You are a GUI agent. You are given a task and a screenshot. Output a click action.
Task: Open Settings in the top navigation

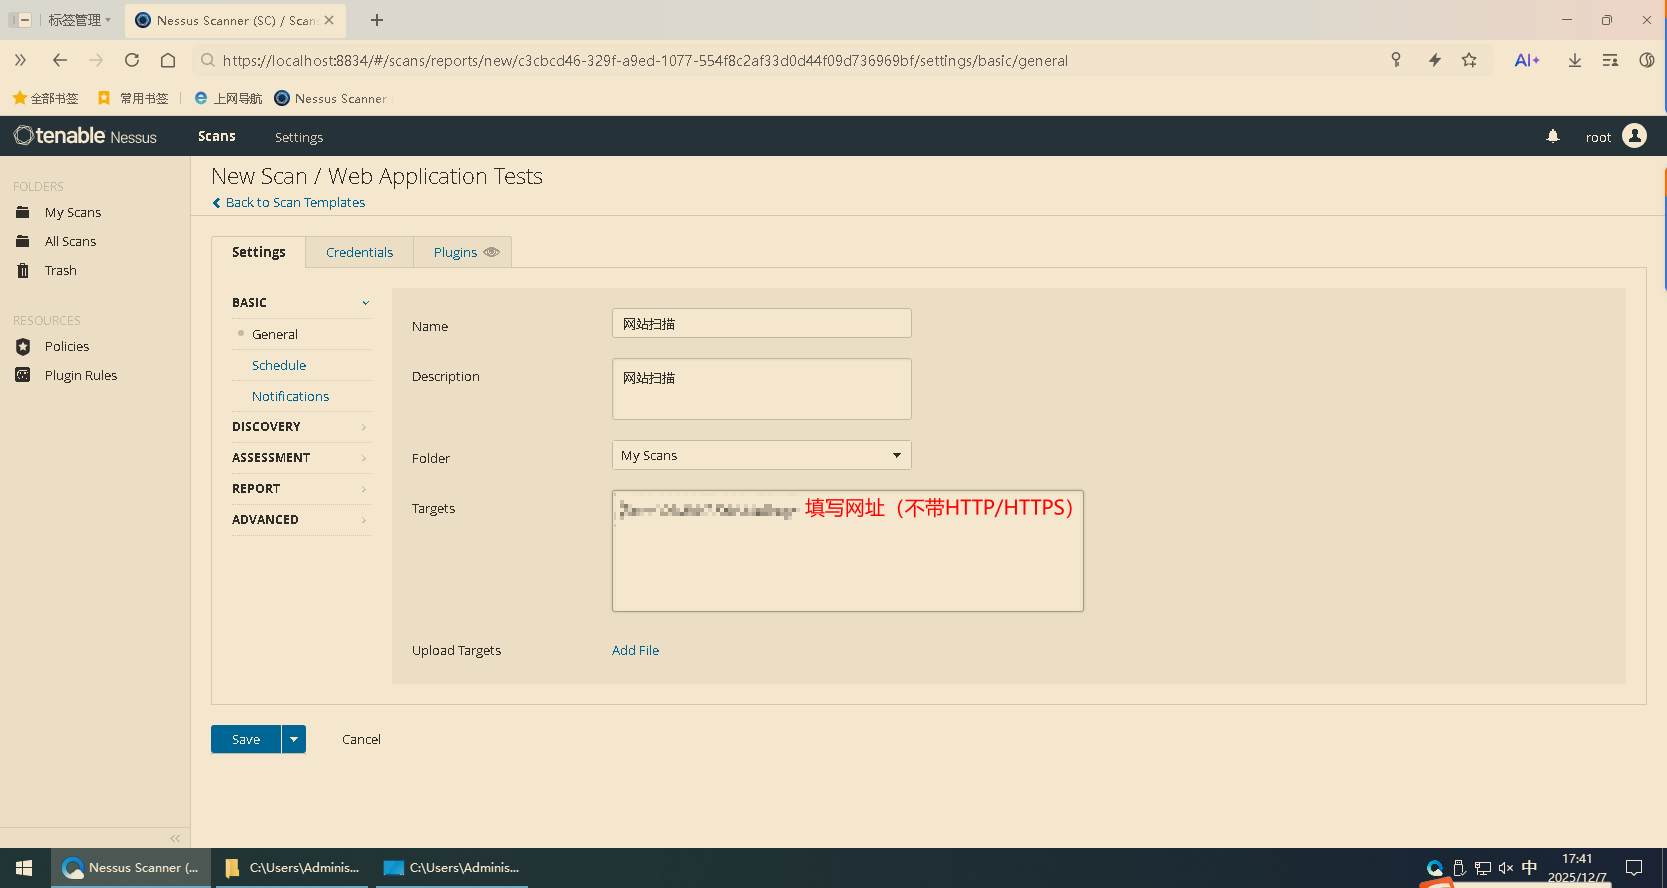coord(299,138)
